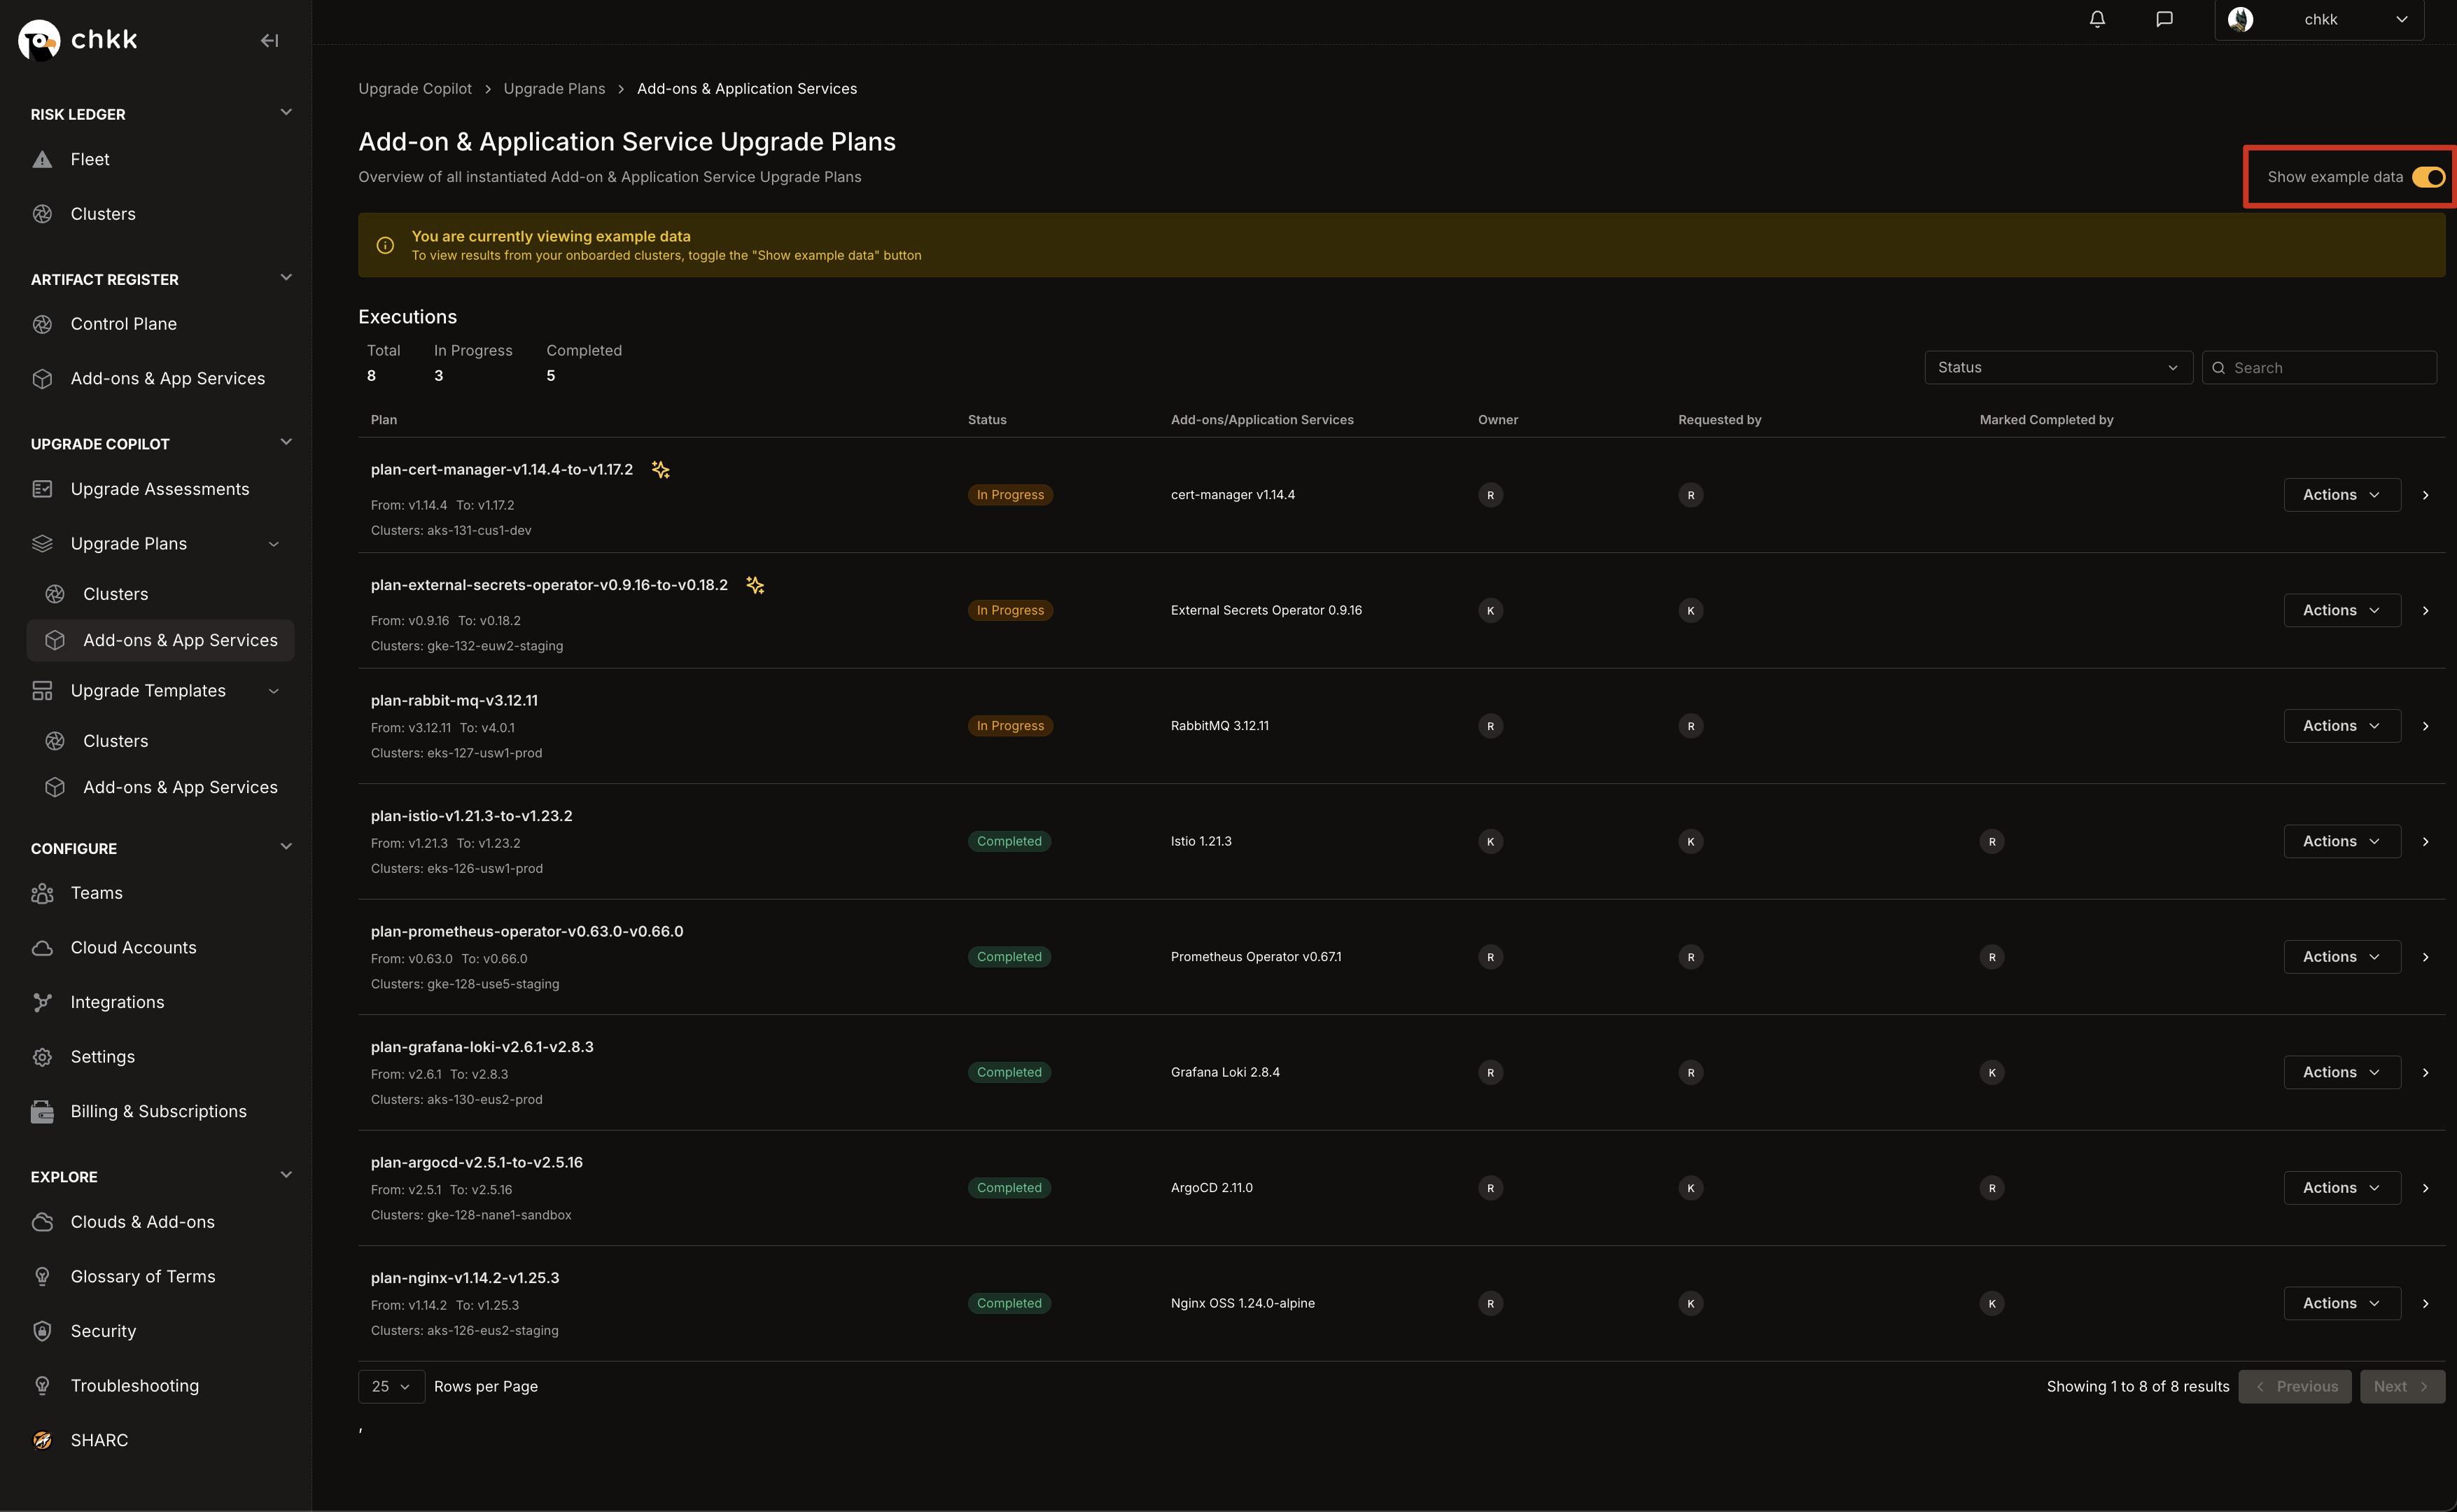The height and width of the screenshot is (1512, 2457).
Task: Click the notification bell icon
Action: (2097, 19)
